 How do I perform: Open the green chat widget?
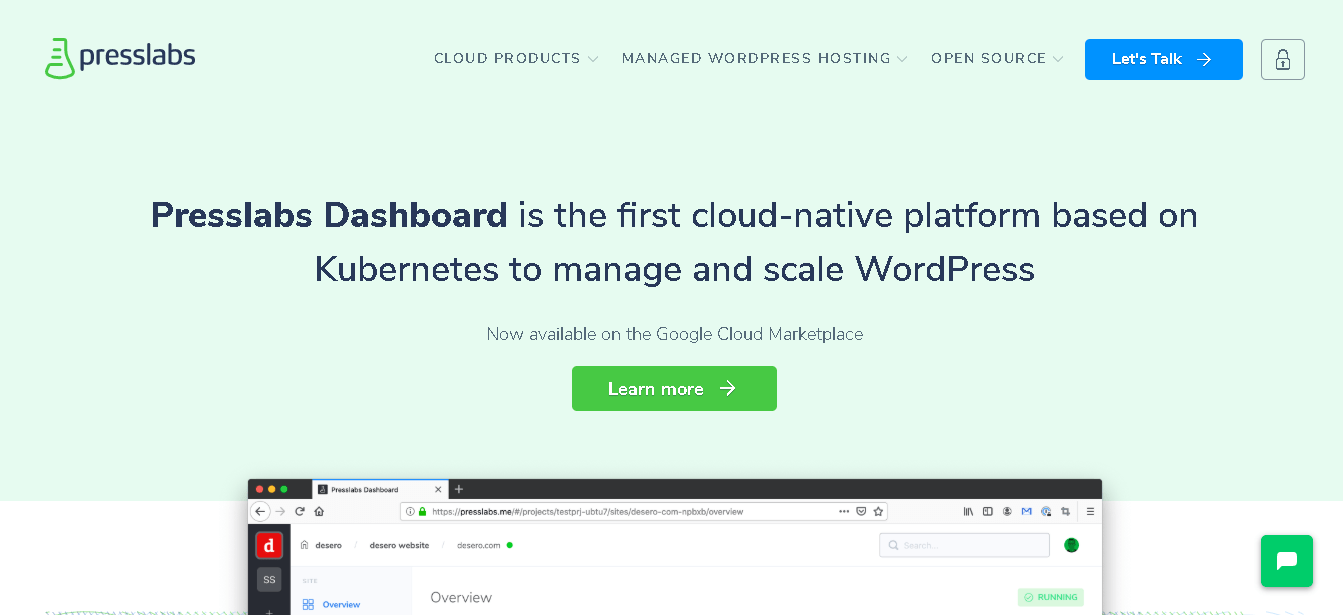(1287, 561)
